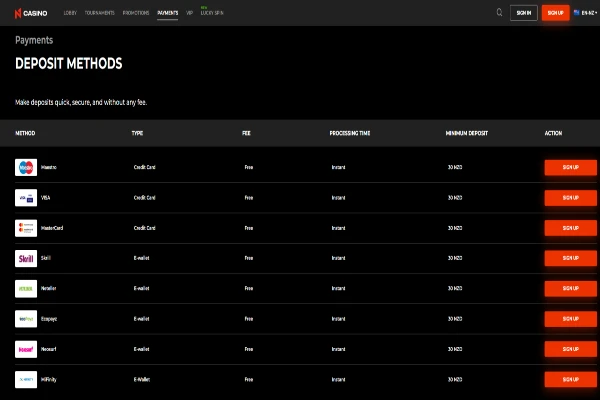This screenshot has width=600, height=400.
Task: Open the Lobby menu item
Action: 70,13
